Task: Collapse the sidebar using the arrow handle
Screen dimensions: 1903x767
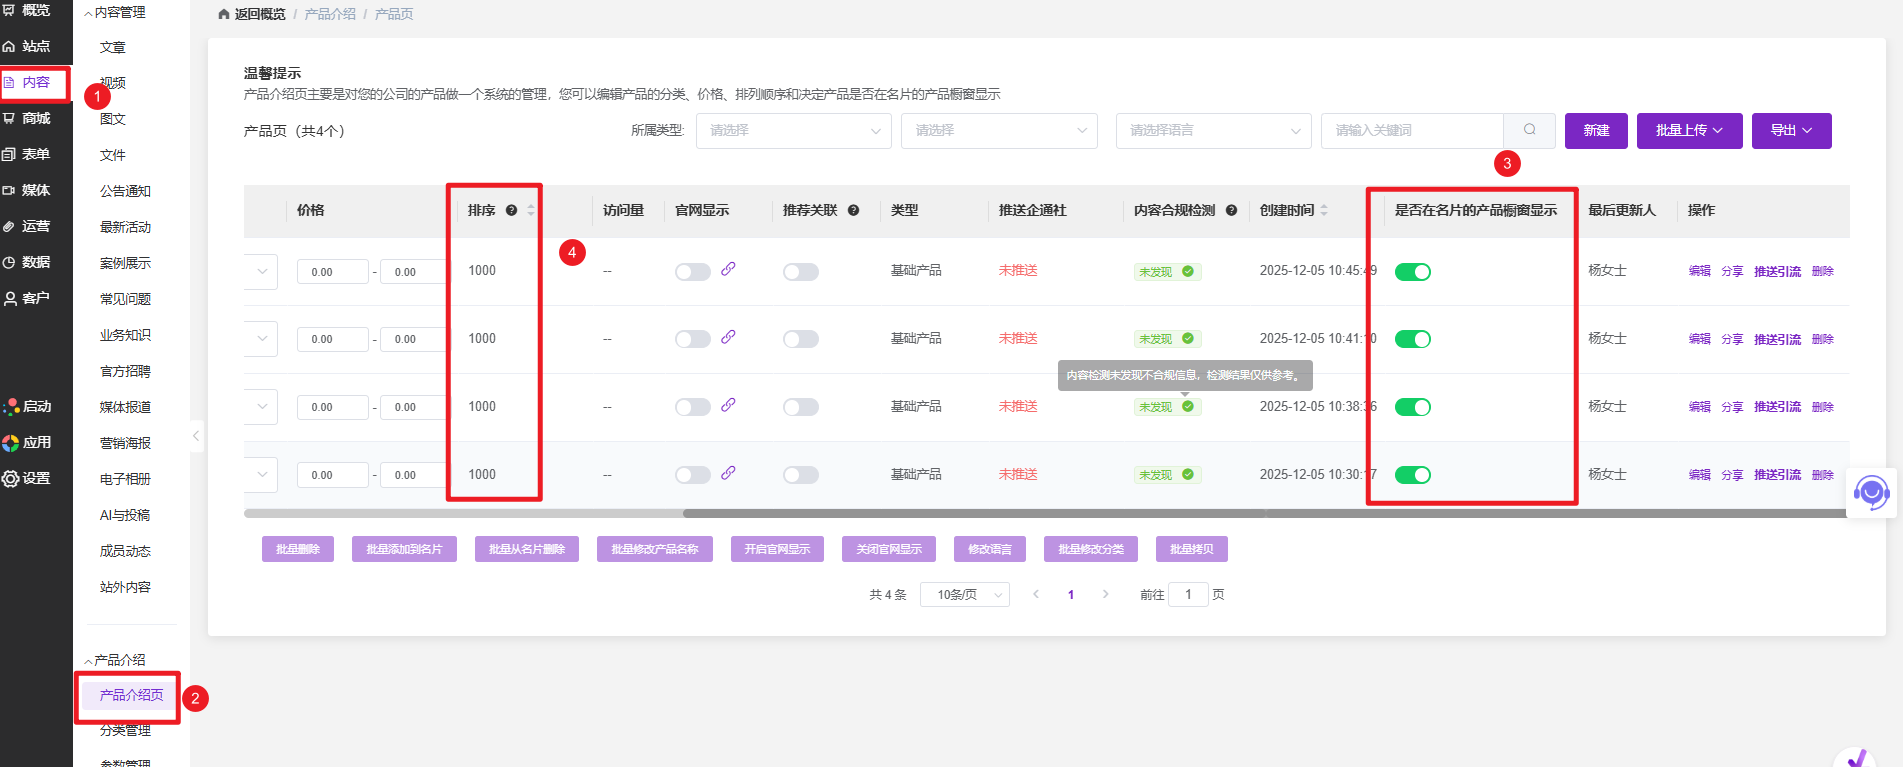Action: (x=196, y=436)
